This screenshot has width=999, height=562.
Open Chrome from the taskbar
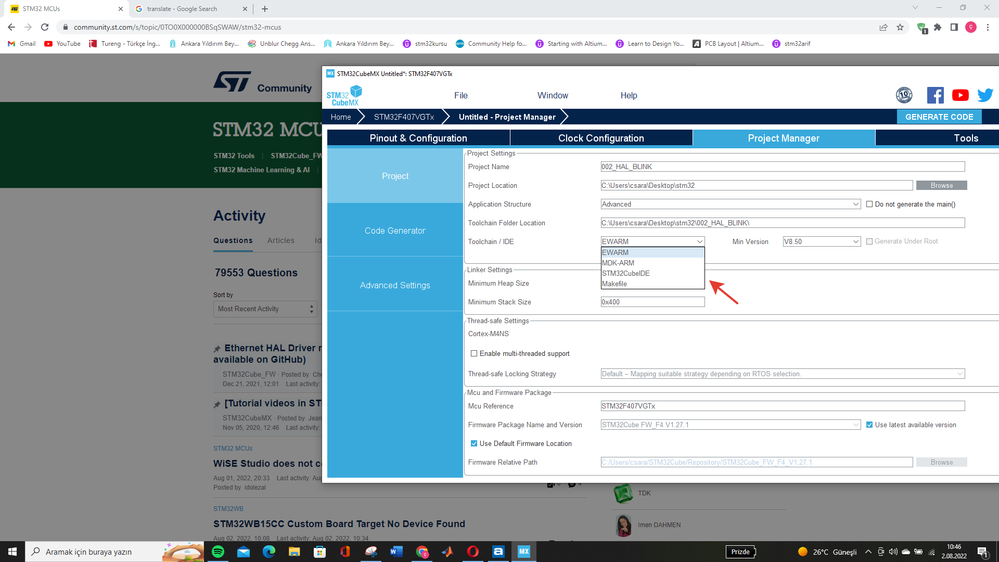[x=422, y=552]
